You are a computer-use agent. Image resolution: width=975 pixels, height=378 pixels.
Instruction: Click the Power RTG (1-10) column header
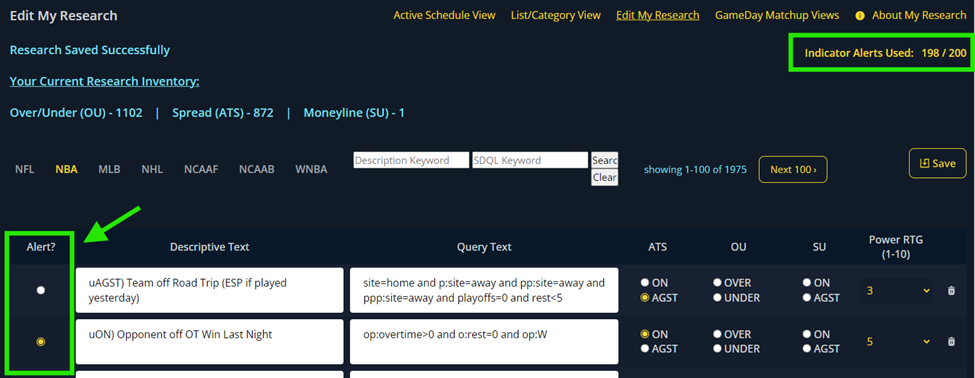tap(895, 247)
